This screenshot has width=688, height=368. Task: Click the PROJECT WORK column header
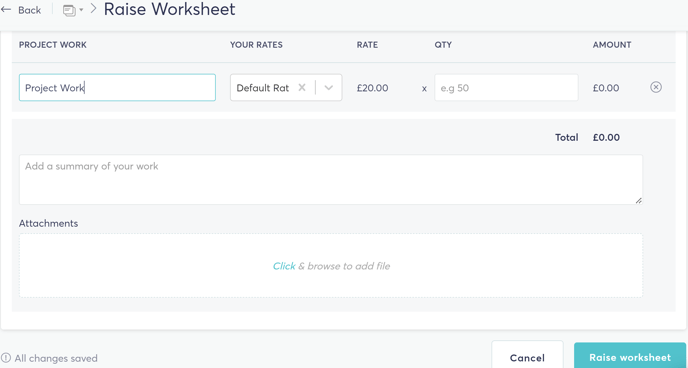click(x=53, y=45)
